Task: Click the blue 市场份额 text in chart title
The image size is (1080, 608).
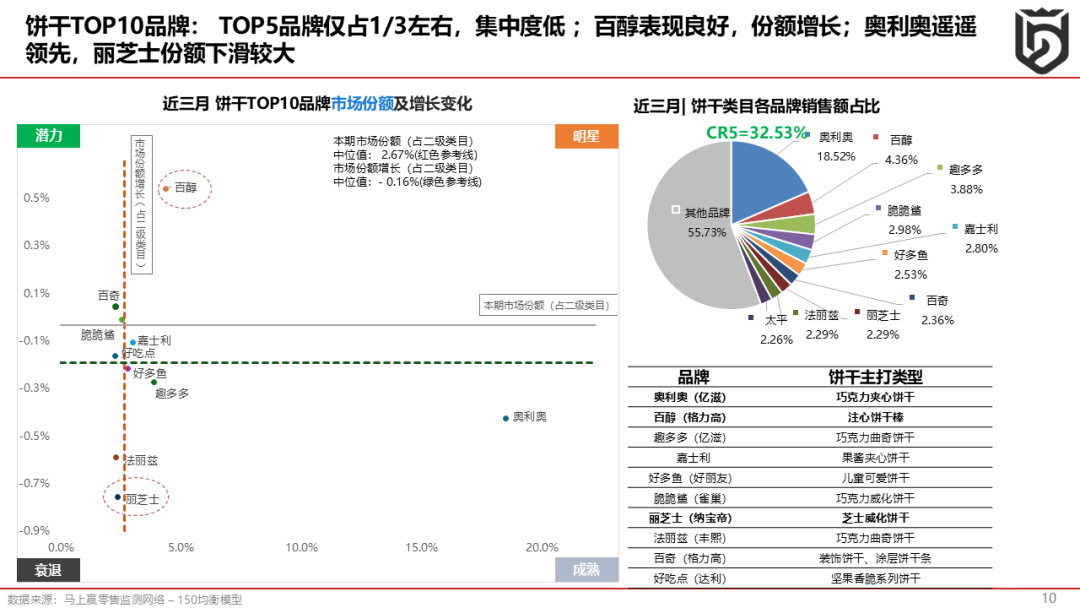Action: [x=362, y=103]
